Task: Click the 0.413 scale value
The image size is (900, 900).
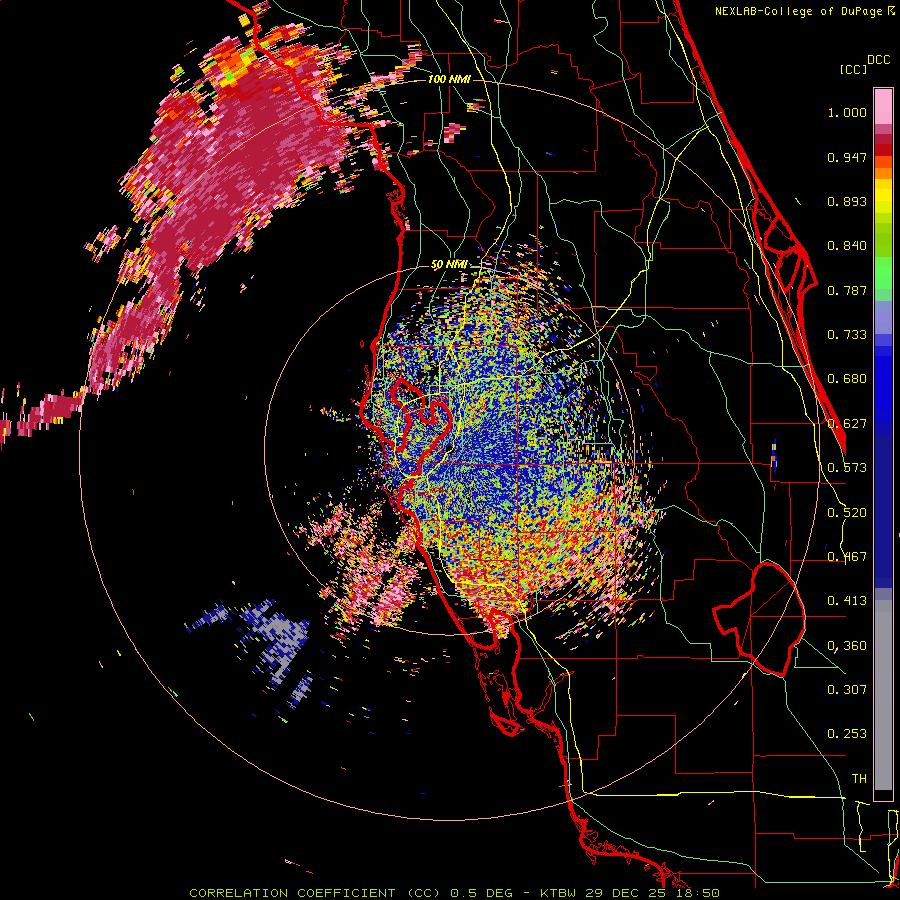Action: (847, 601)
